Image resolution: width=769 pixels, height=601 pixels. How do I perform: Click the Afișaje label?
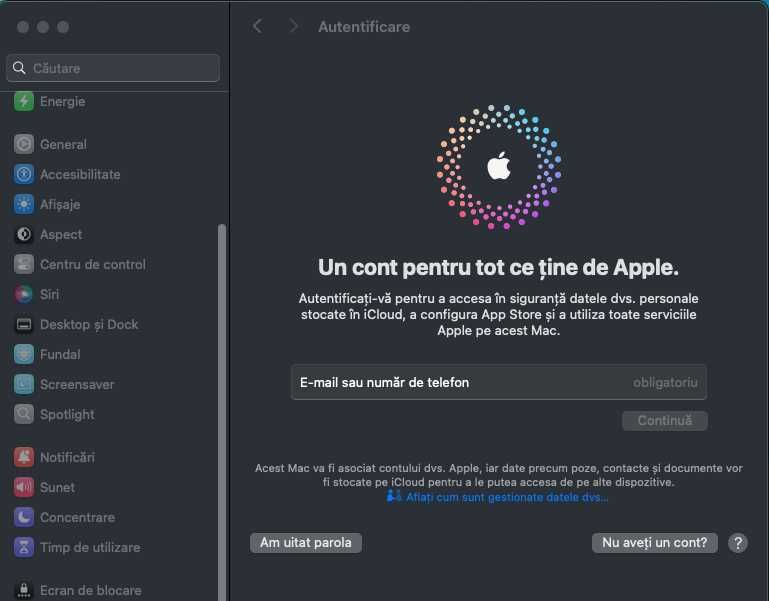(60, 204)
